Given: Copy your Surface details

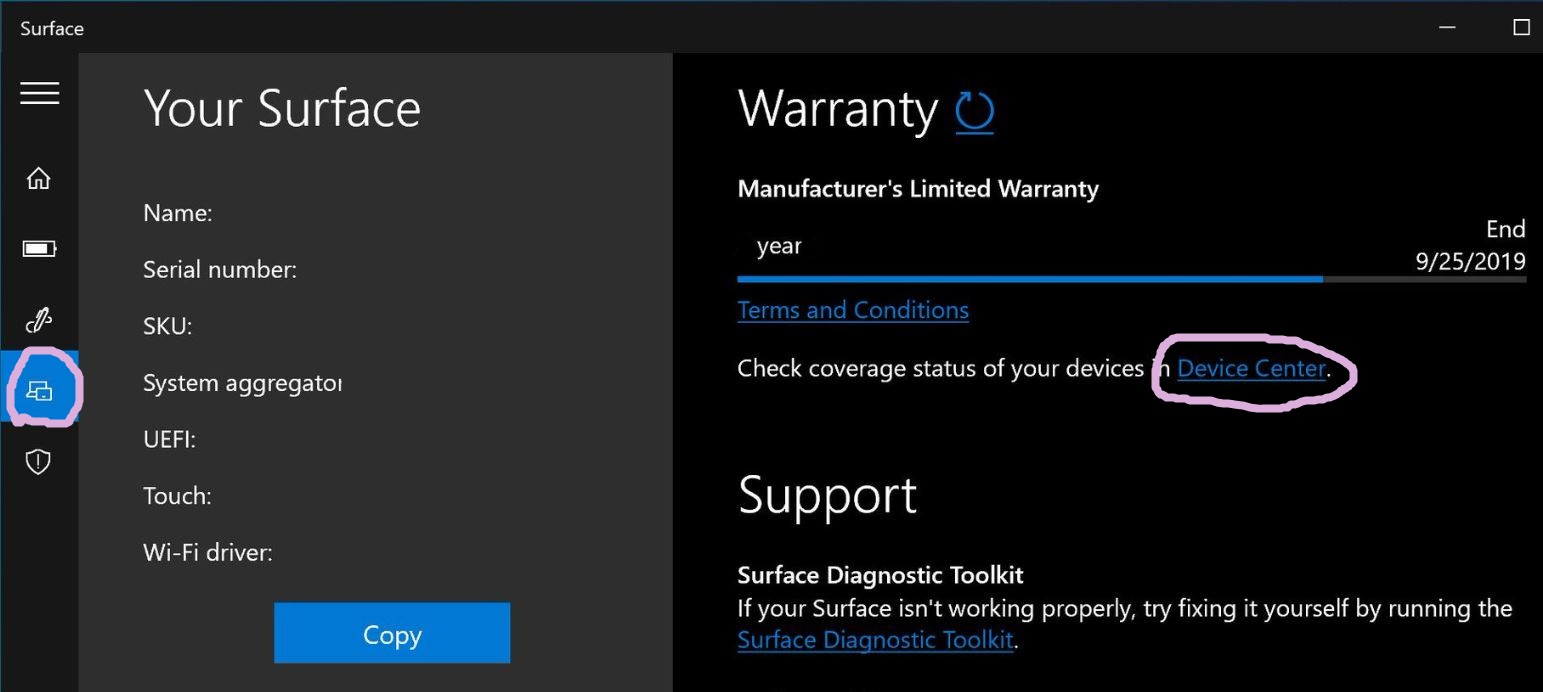Looking at the screenshot, I should point(391,633).
